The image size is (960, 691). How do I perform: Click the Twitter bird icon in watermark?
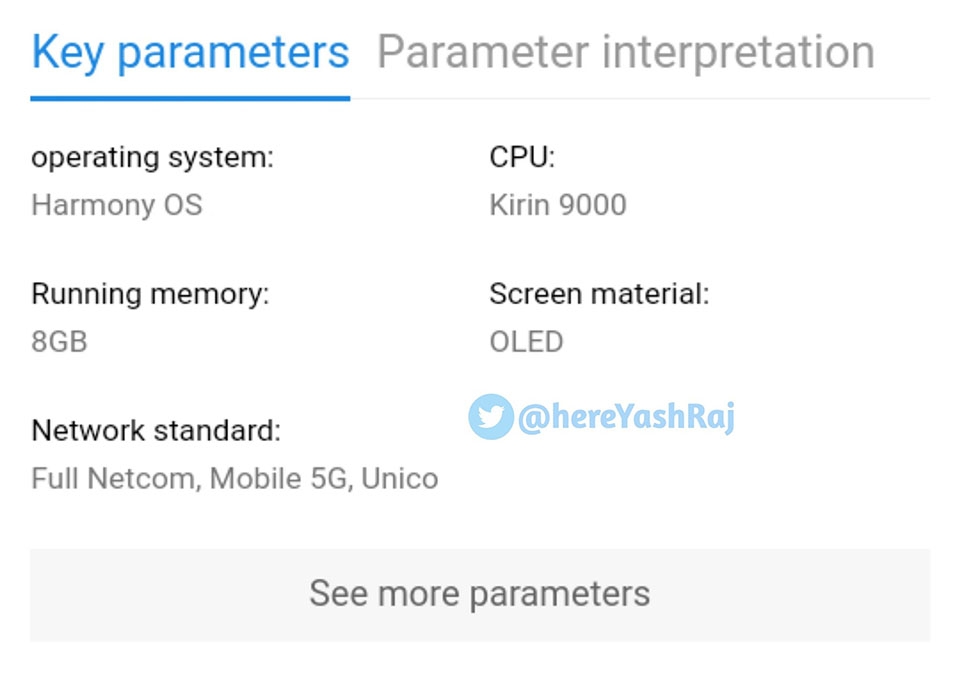click(491, 416)
